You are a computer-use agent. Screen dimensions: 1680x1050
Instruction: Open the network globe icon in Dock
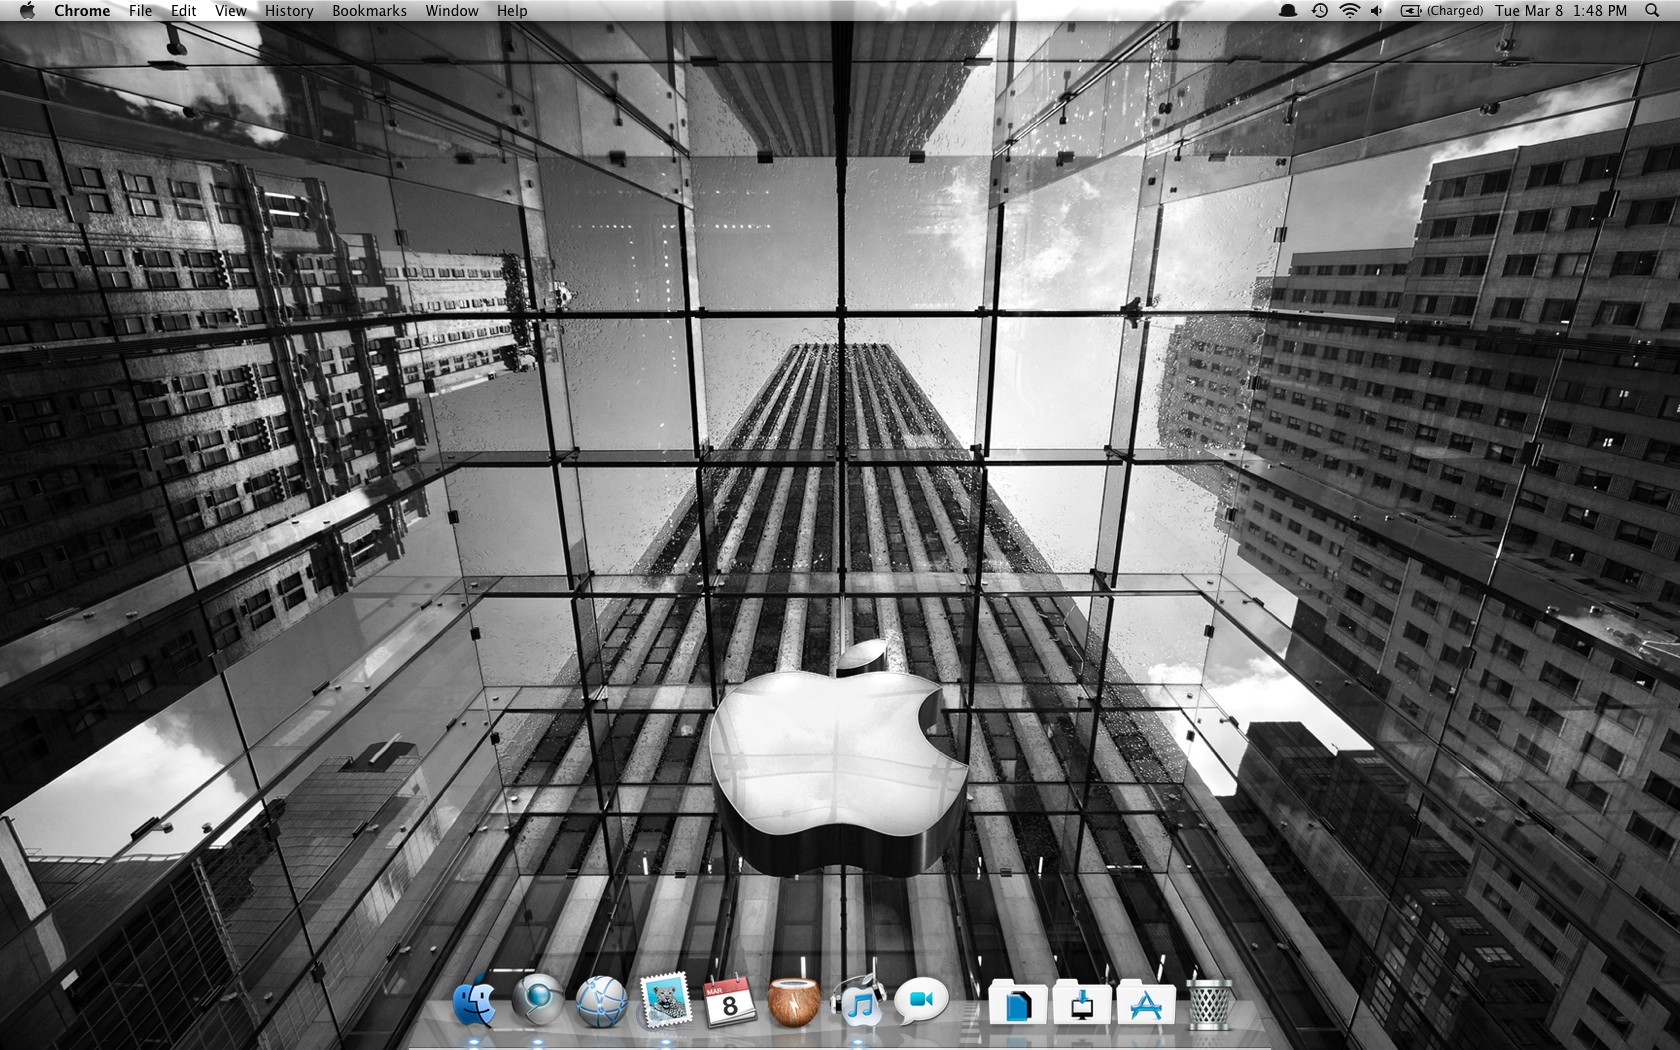tap(601, 1002)
